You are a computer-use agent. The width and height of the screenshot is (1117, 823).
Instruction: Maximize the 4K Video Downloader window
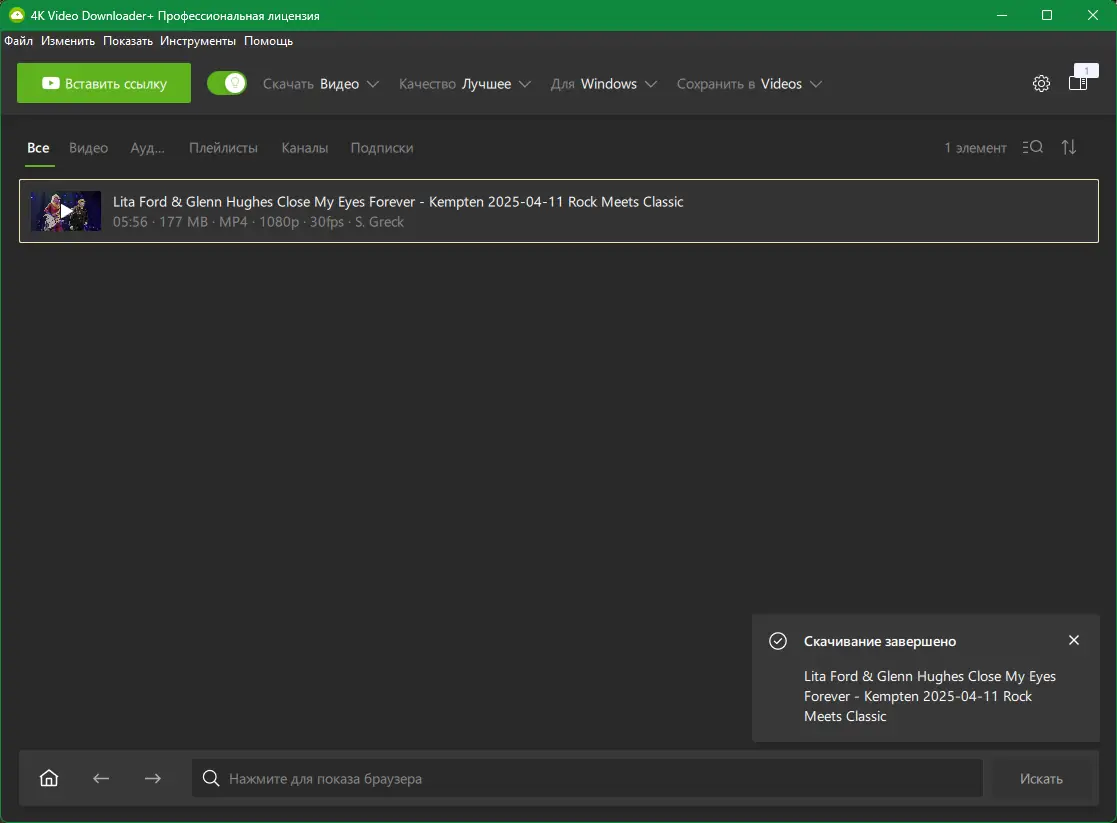pyautogui.click(x=1046, y=15)
